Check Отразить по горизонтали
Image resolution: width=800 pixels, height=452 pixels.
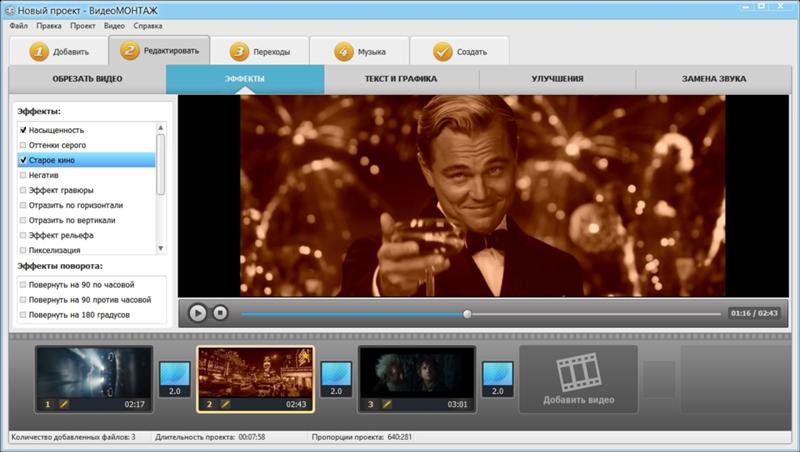[23, 205]
